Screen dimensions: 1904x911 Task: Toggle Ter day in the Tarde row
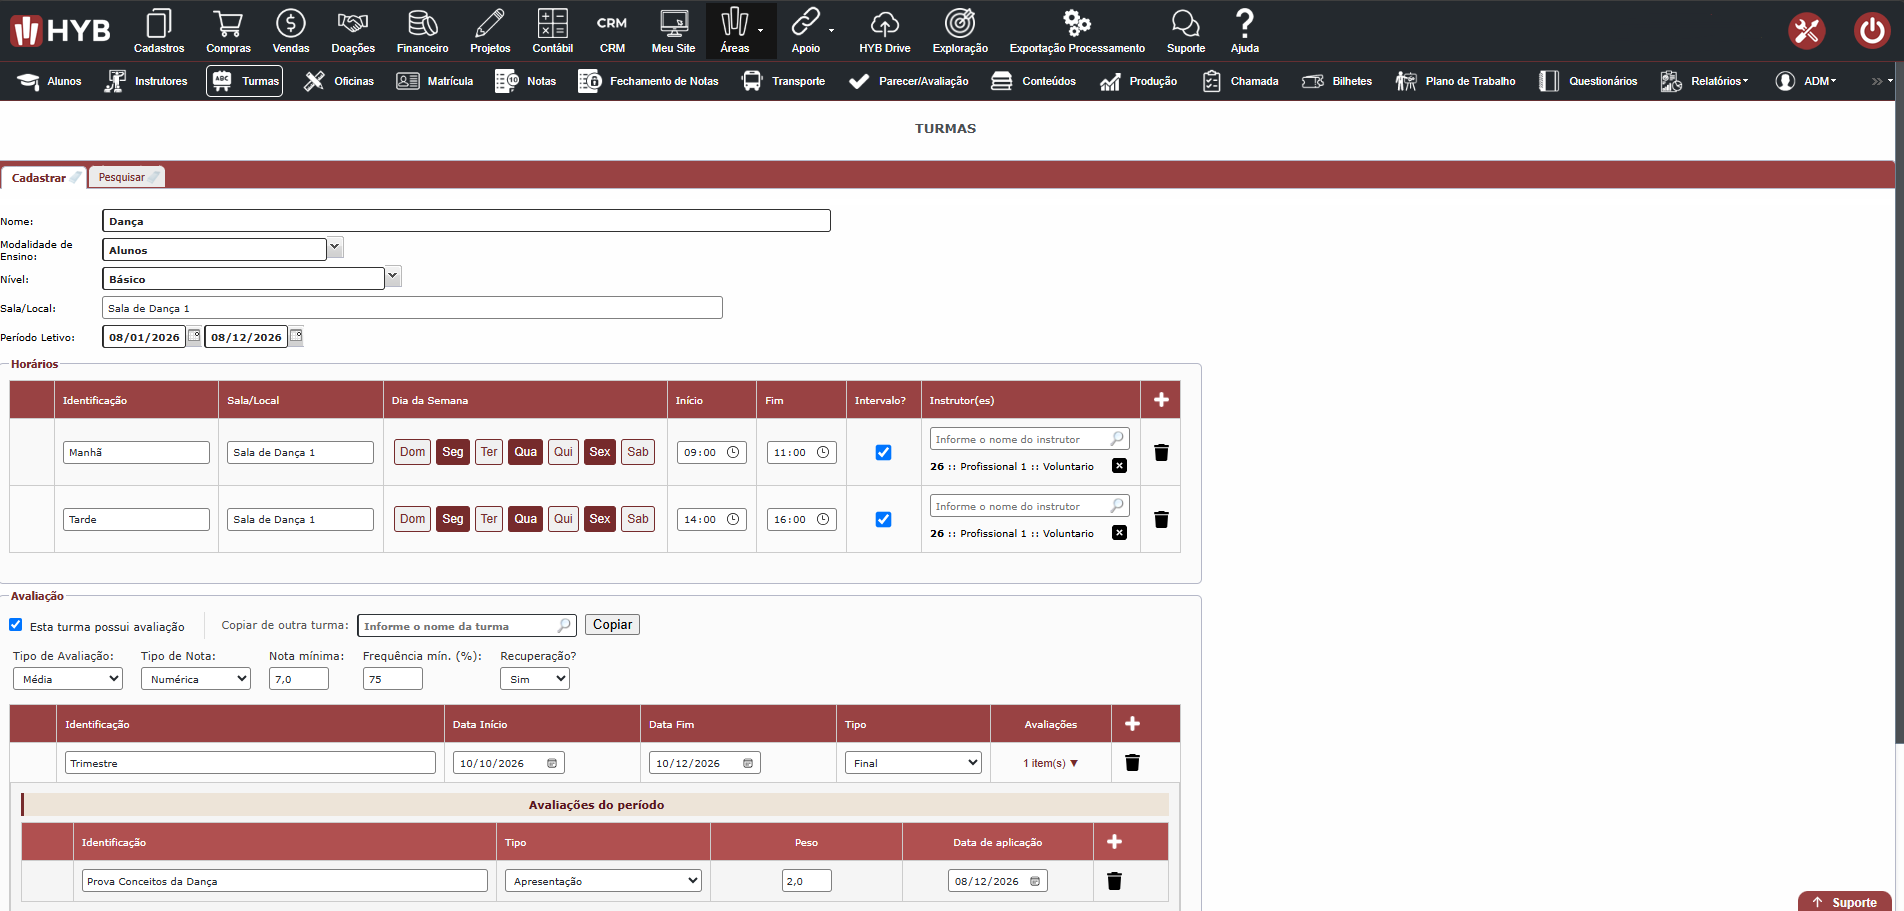[x=489, y=519]
